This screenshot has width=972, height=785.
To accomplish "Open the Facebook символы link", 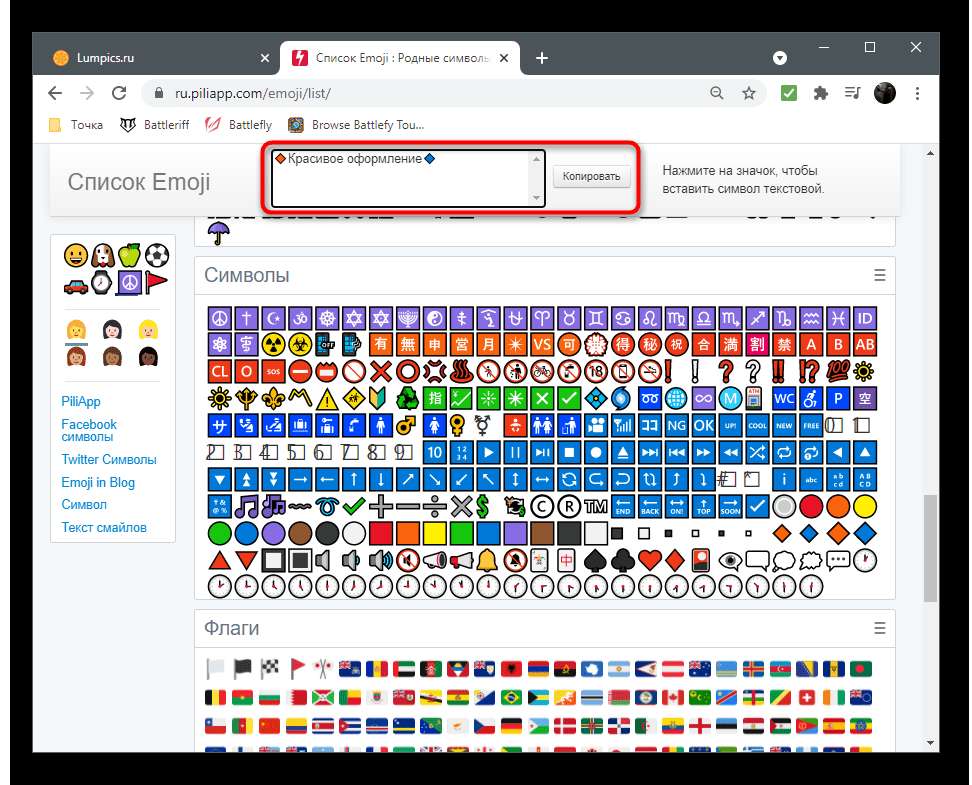I will pos(89,431).
